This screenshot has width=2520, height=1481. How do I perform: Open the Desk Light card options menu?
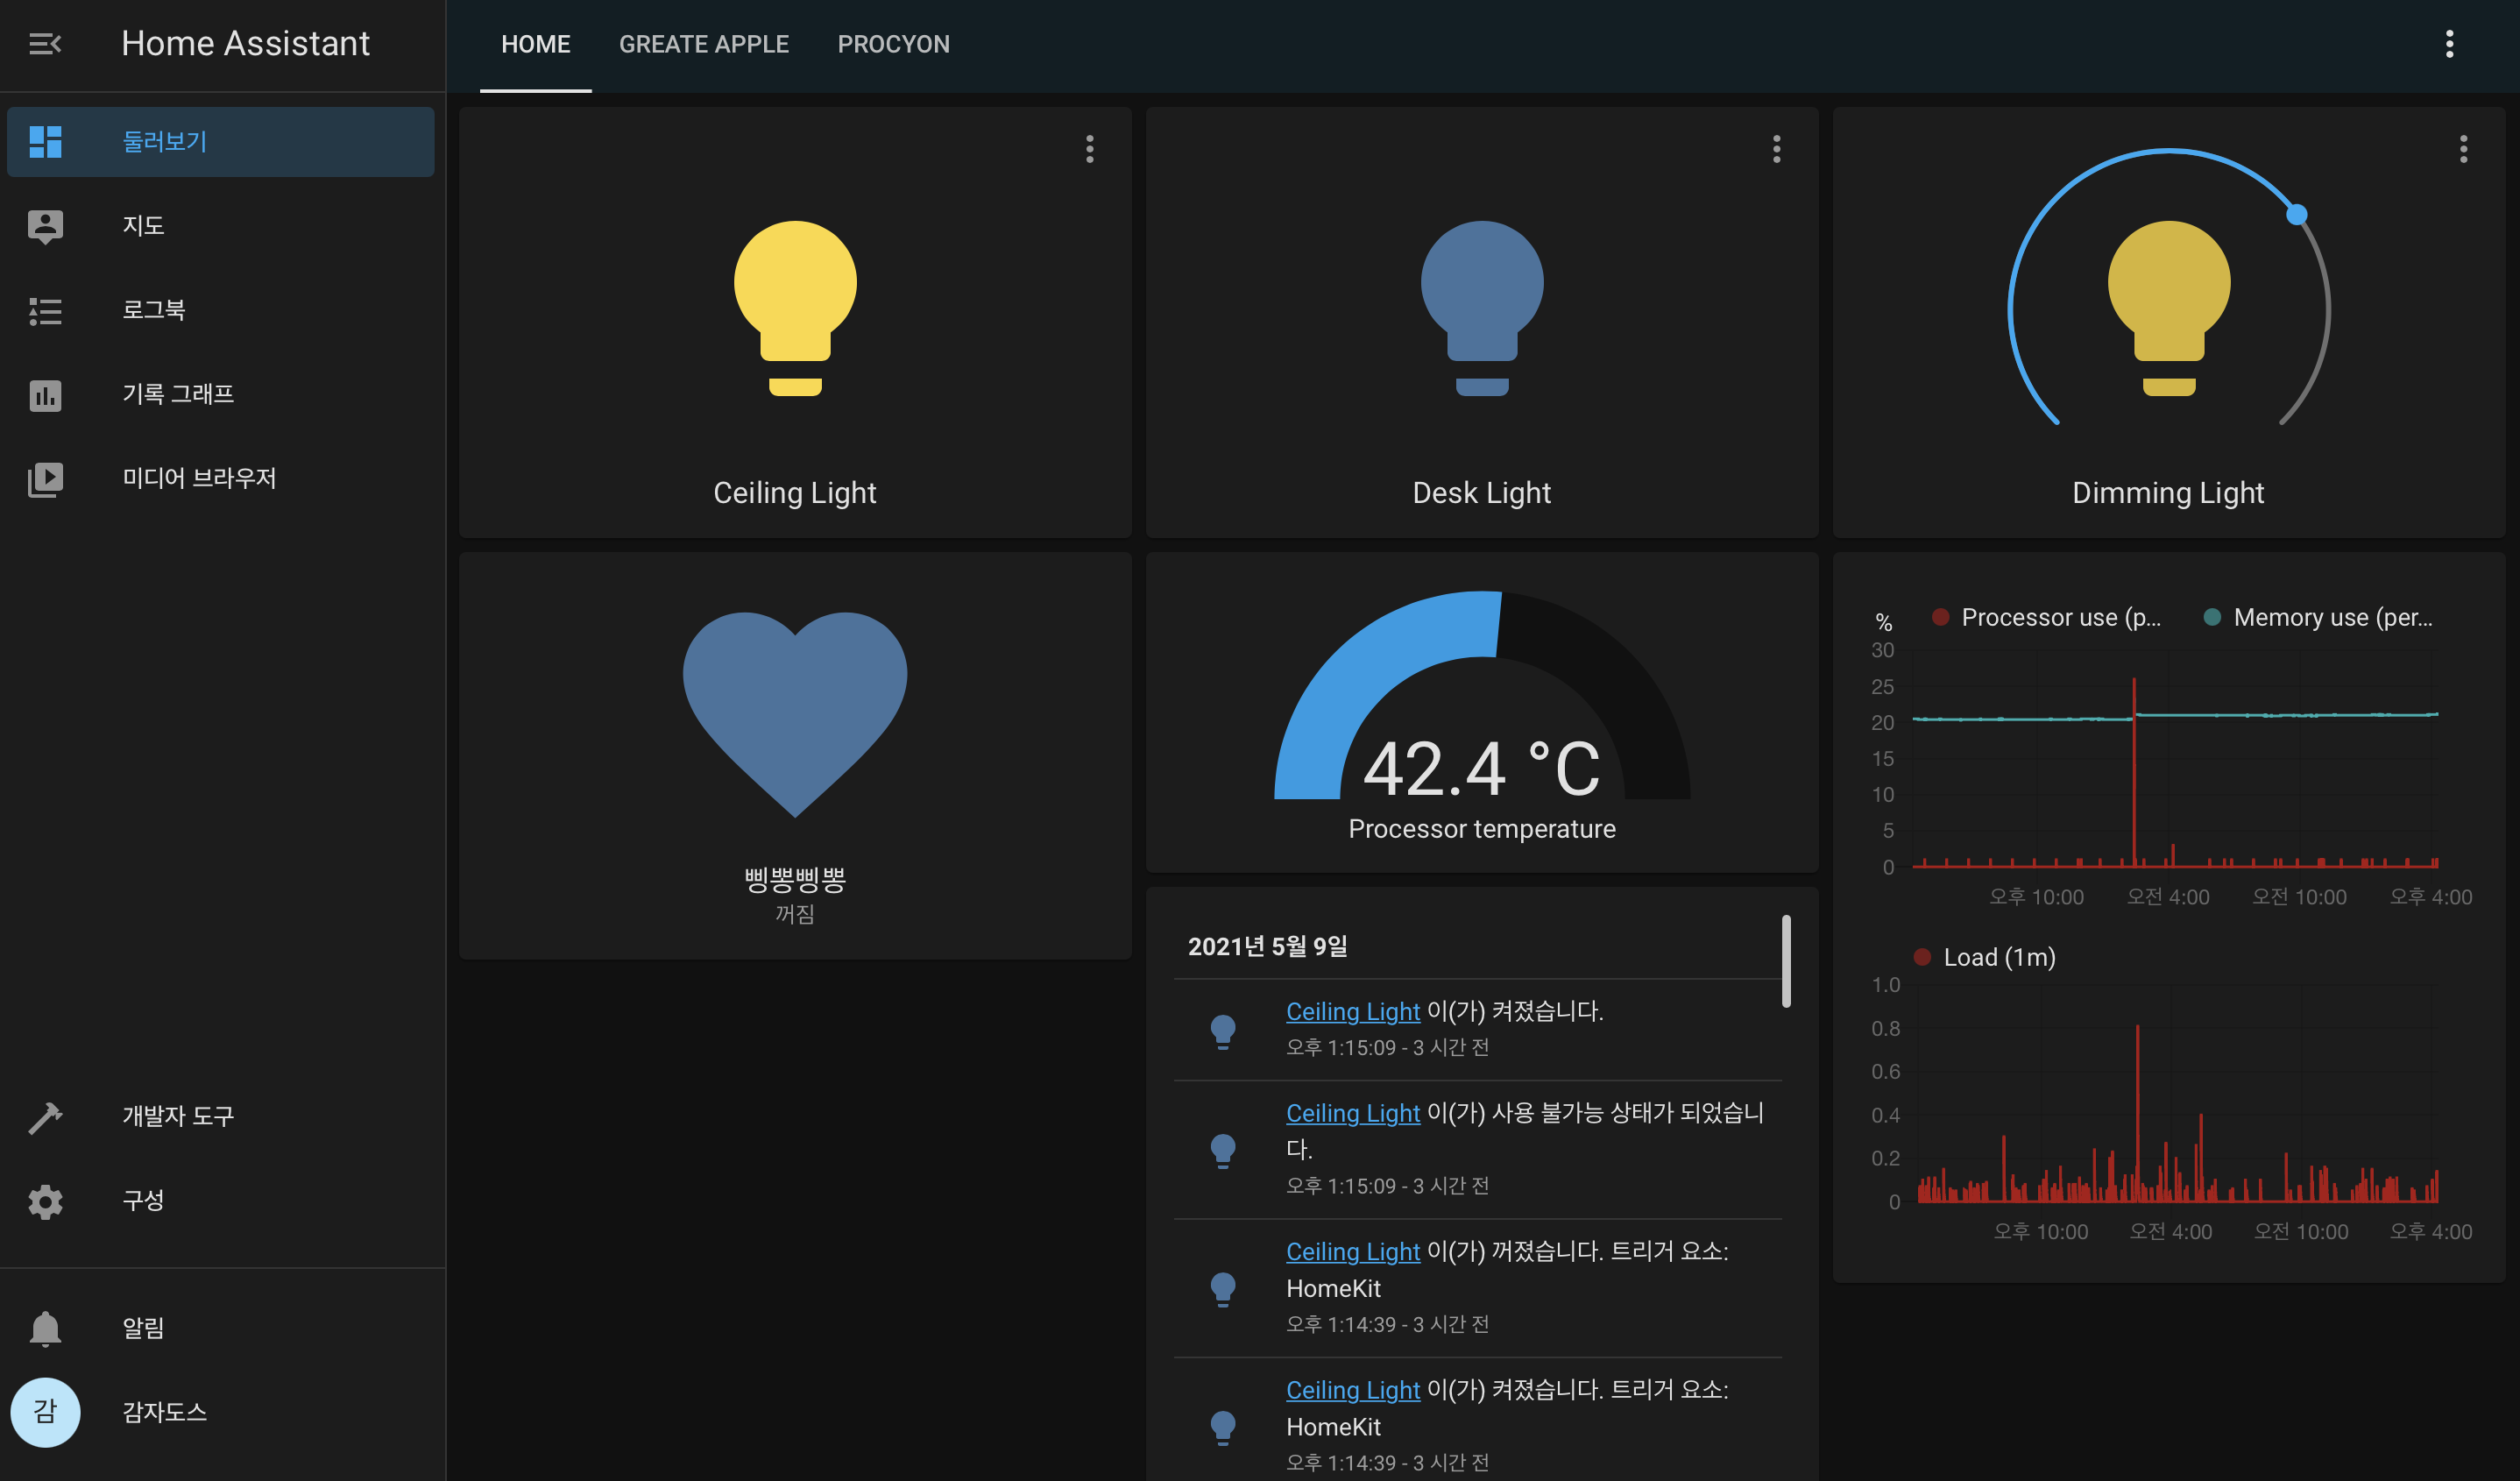(1776, 150)
